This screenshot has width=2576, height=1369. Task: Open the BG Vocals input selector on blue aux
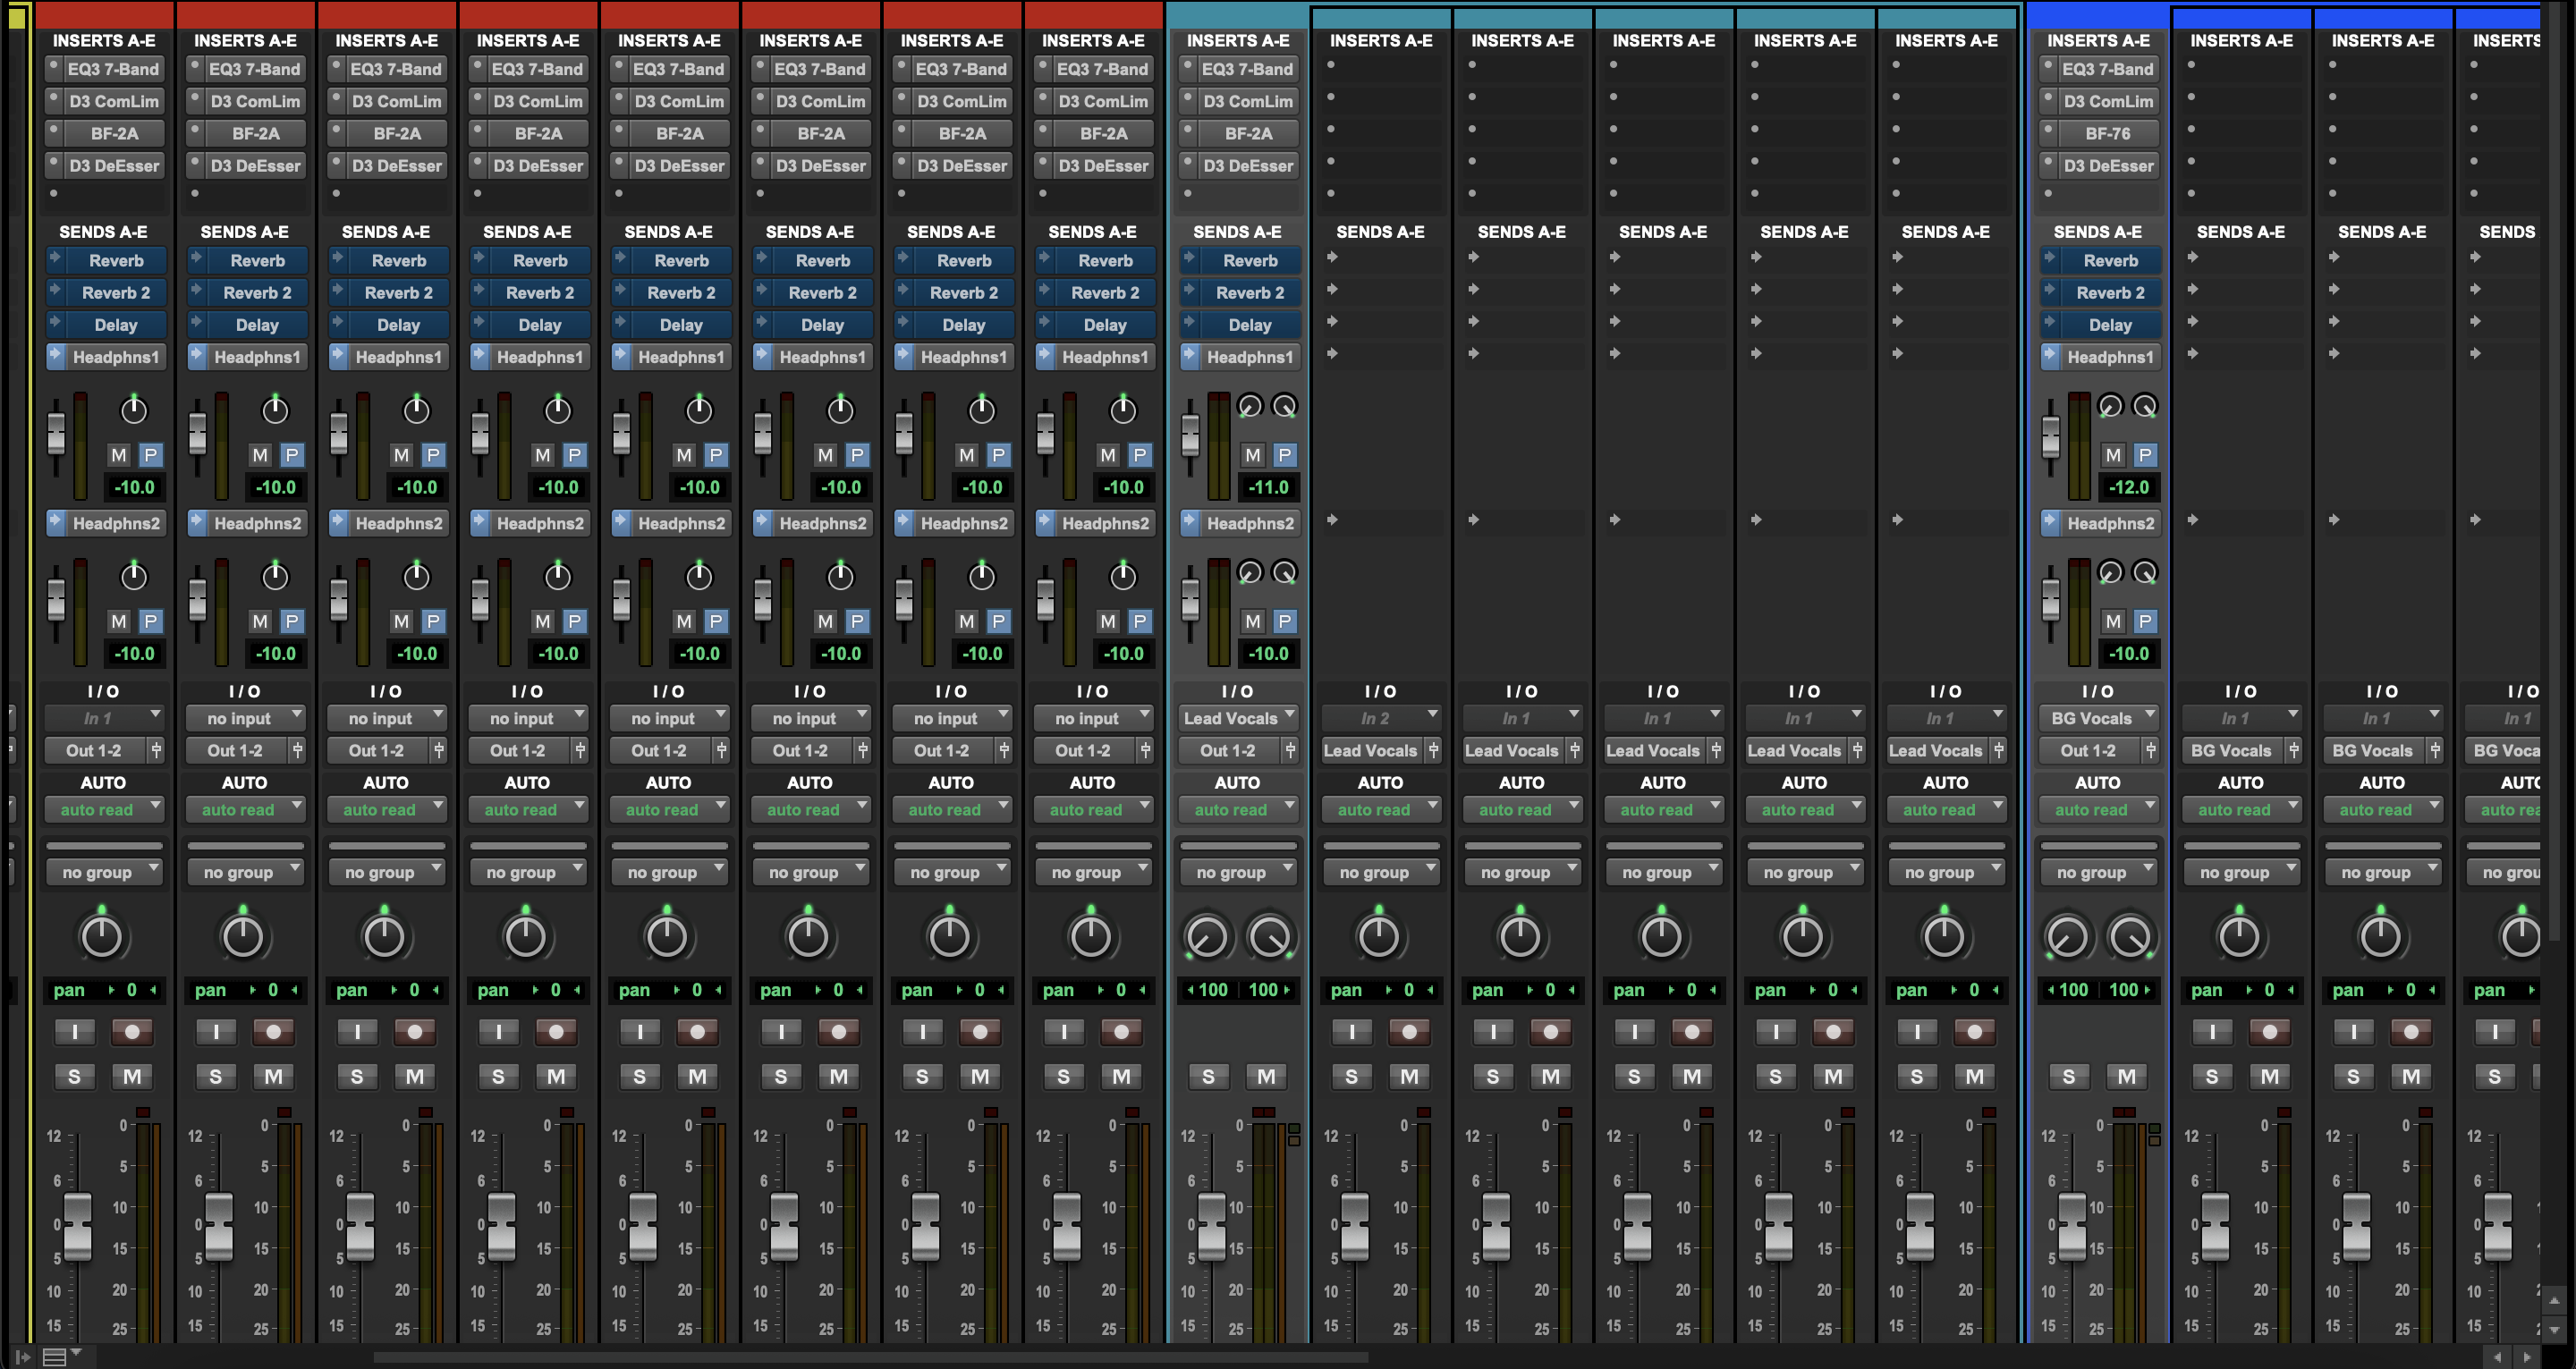(2099, 718)
